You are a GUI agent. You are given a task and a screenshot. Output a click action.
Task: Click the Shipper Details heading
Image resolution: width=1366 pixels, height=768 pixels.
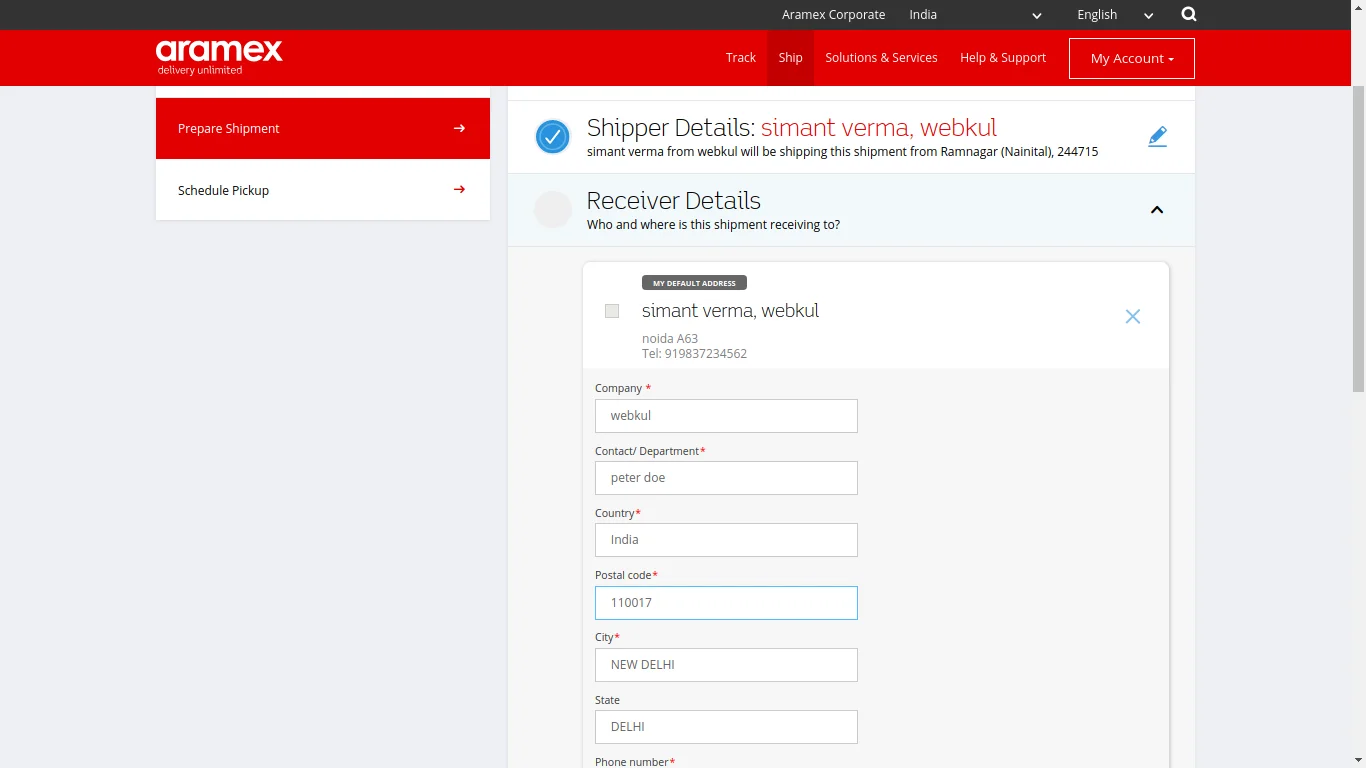tap(792, 128)
